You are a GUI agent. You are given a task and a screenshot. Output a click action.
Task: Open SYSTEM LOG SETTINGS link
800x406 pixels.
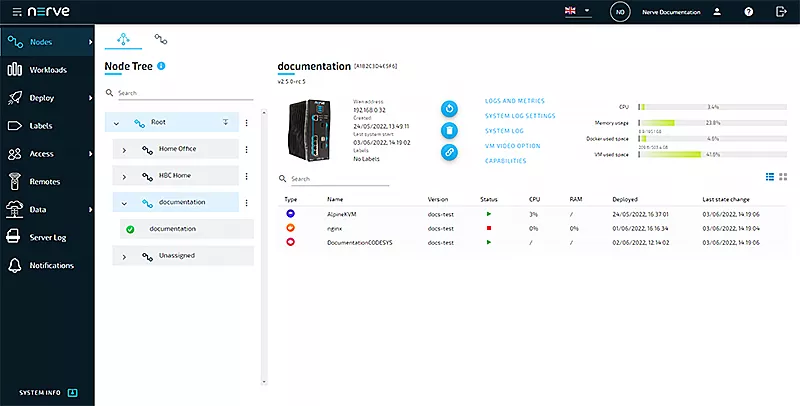click(x=520, y=116)
